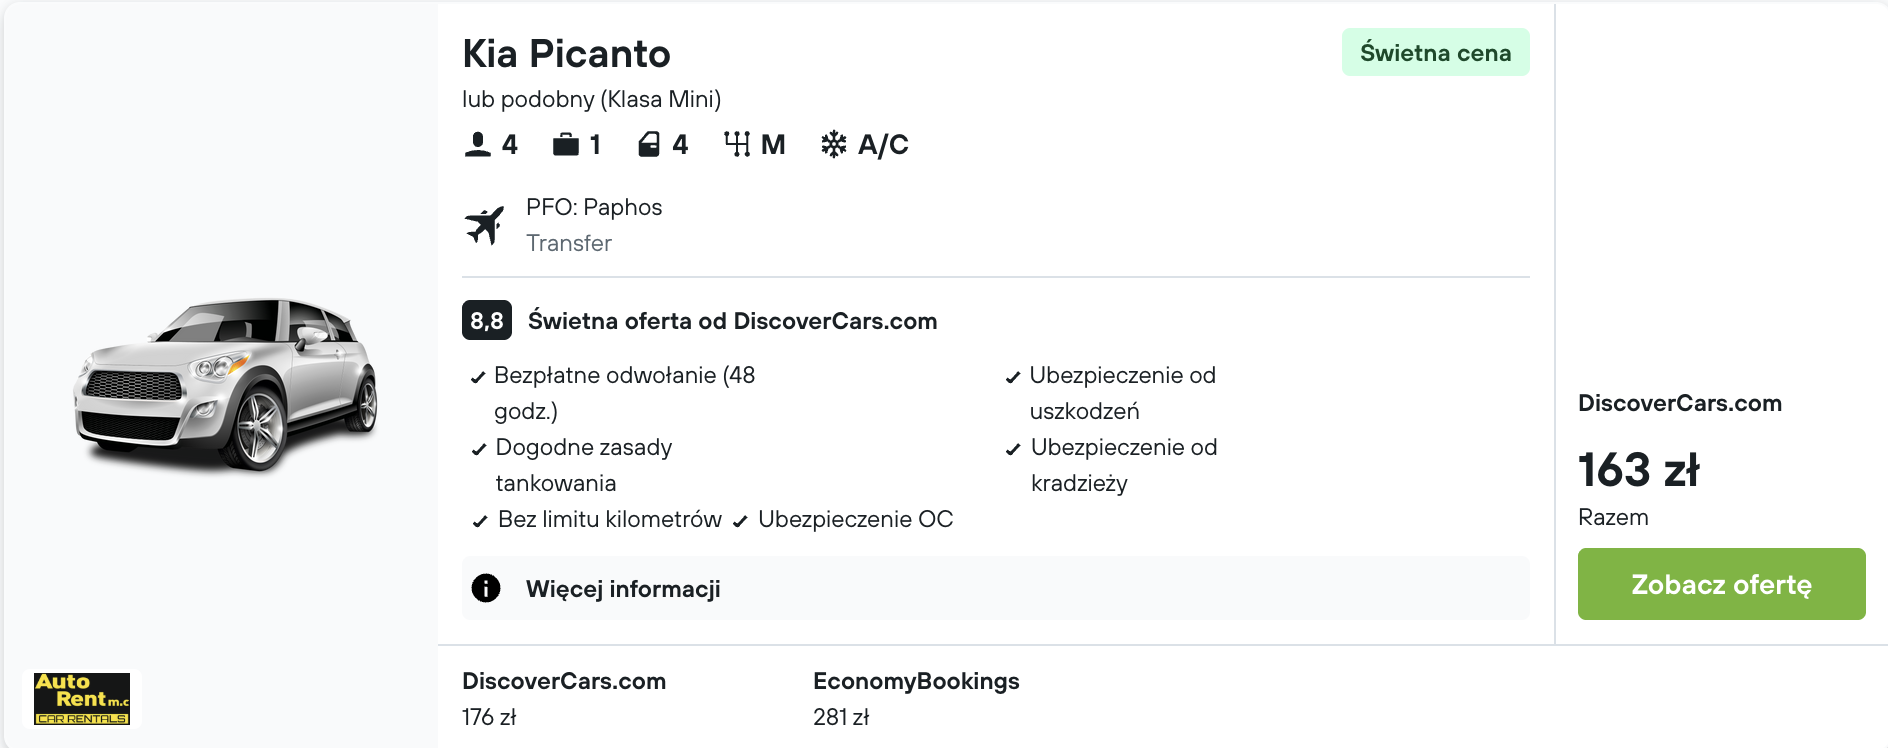1888x748 pixels.
Task: Click the passenger seats person icon
Action: click(x=478, y=145)
